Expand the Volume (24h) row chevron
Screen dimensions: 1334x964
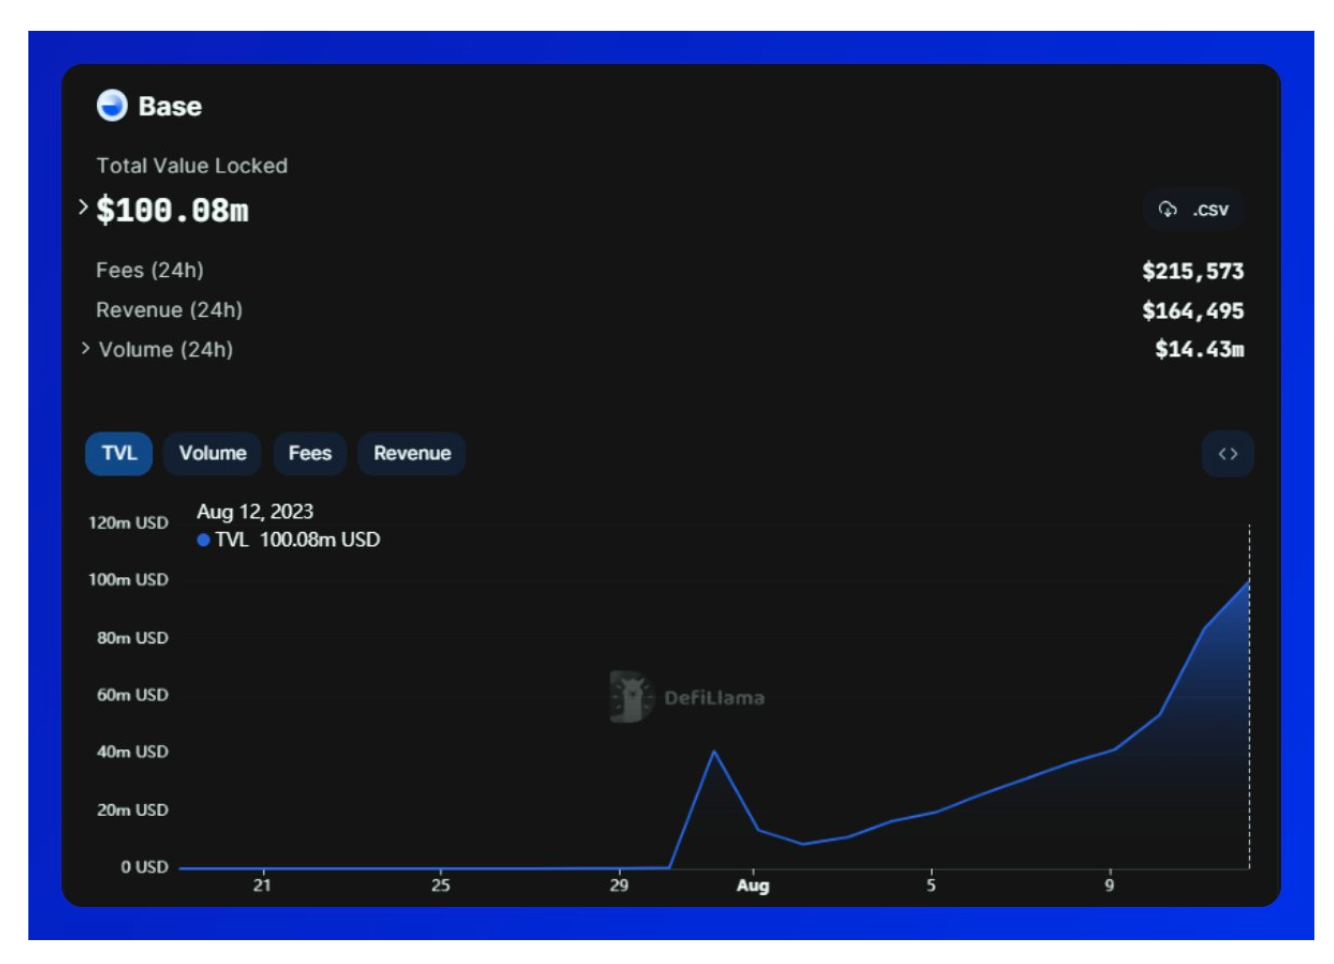(85, 348)
